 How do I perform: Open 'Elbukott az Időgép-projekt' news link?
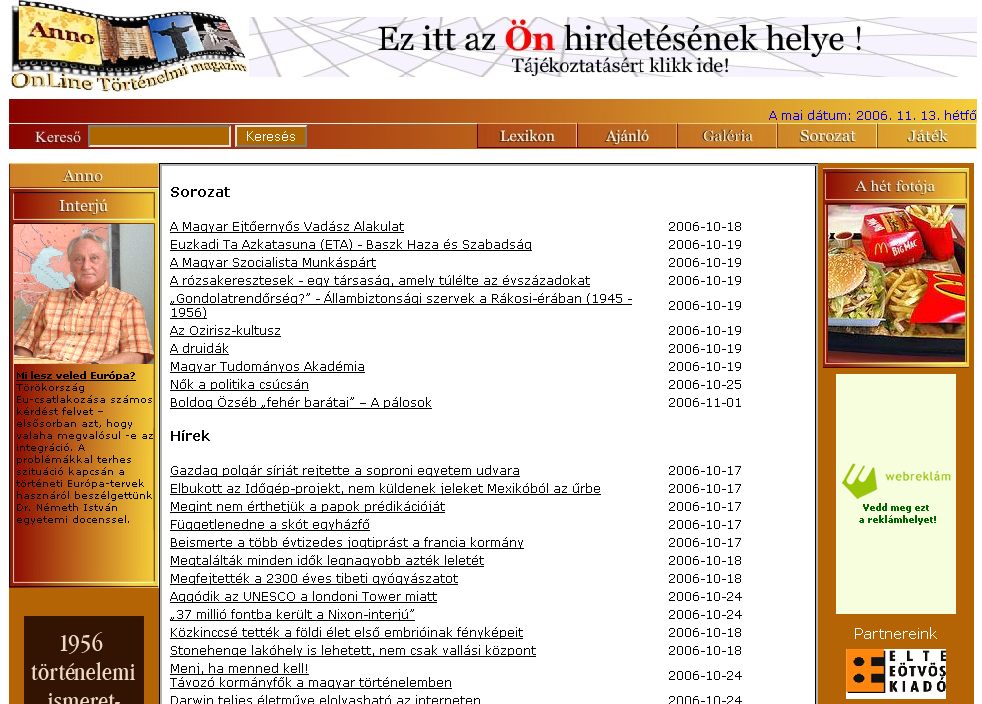385,489
